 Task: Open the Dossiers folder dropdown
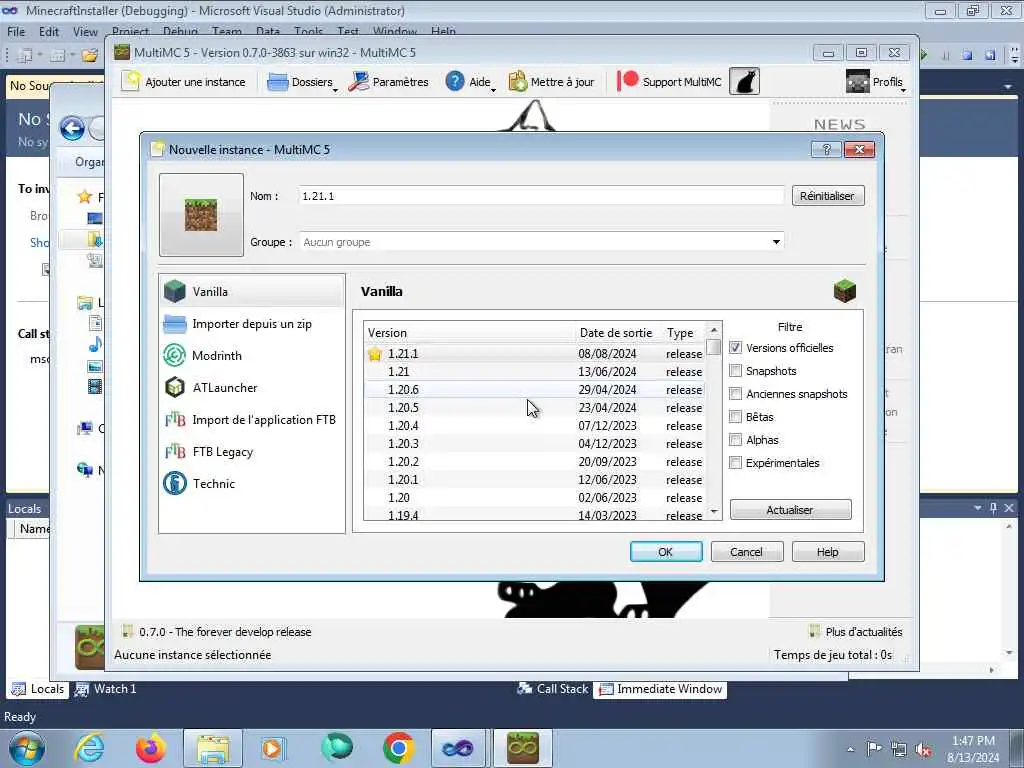click(x=302, y=82)
